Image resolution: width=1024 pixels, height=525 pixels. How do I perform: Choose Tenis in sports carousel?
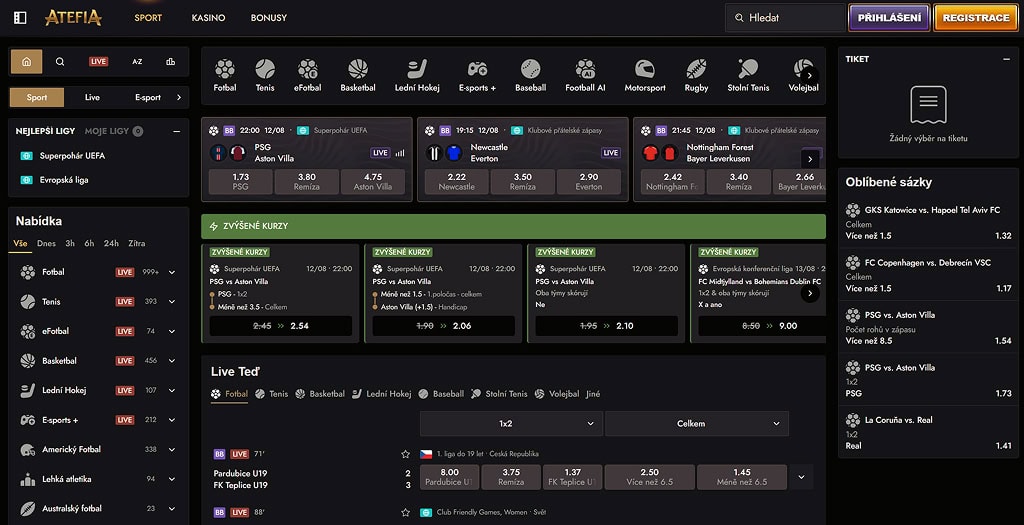point(265,75)
